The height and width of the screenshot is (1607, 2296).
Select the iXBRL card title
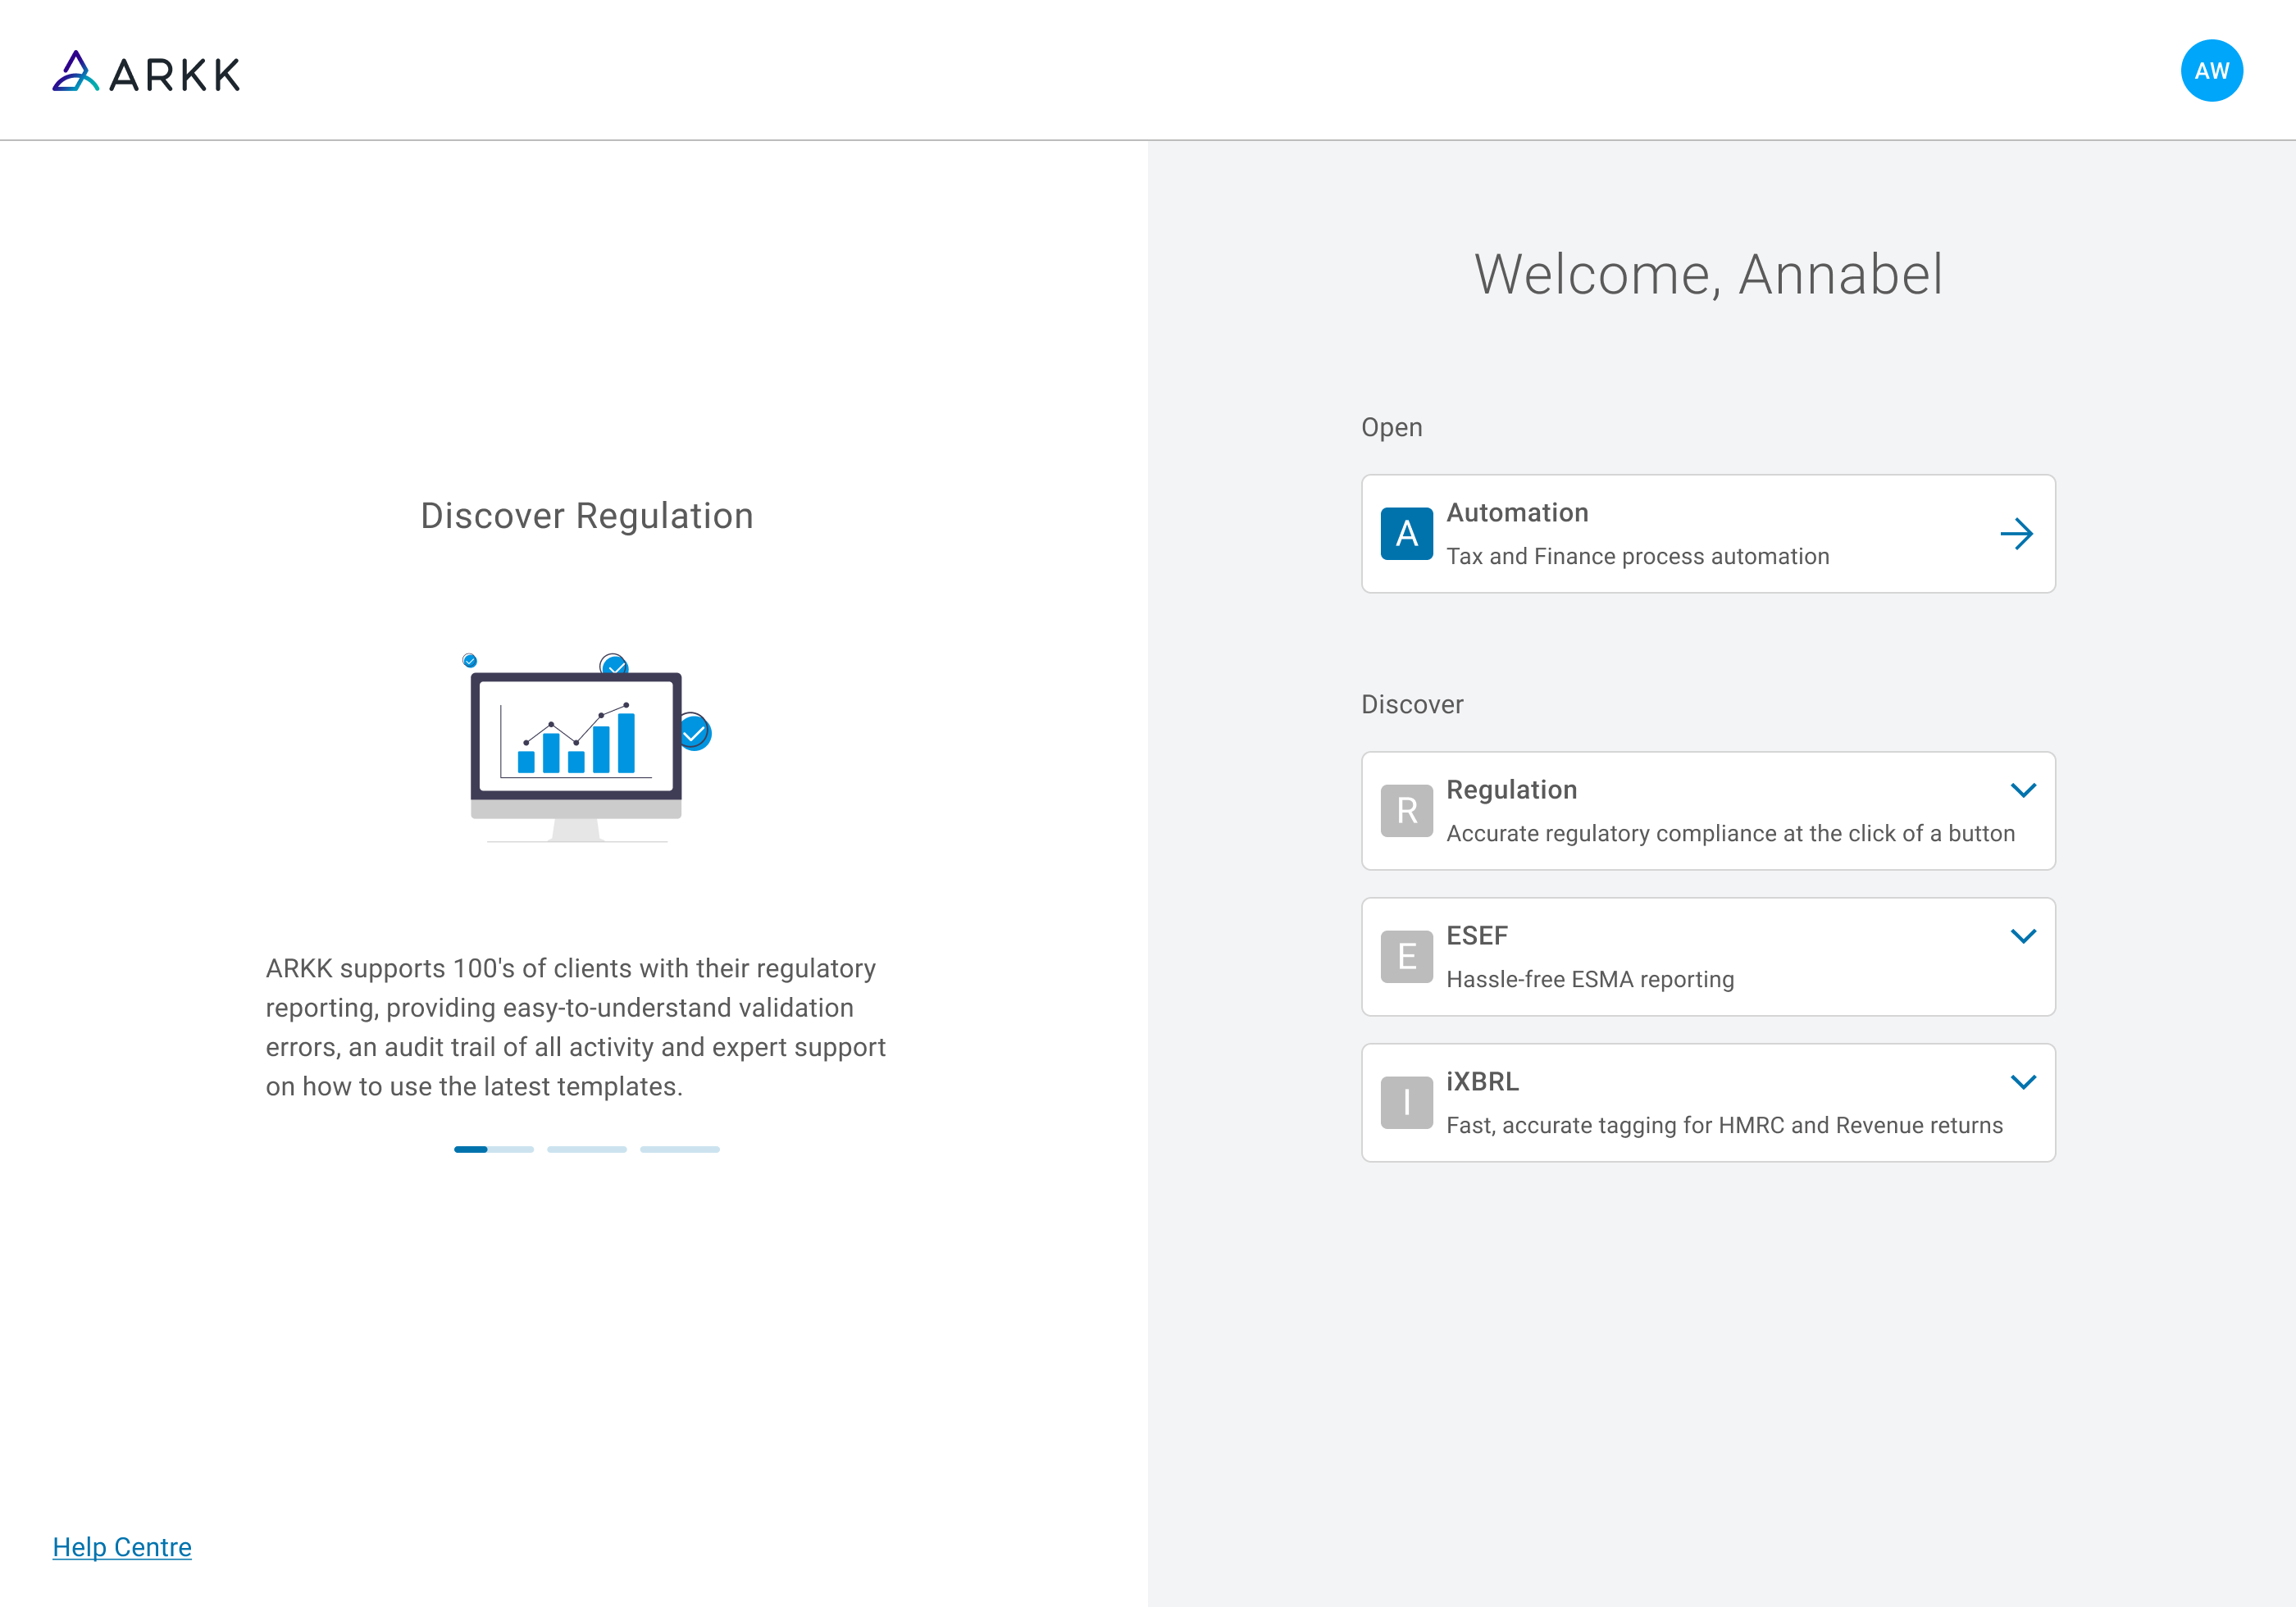point(1482,1082)
